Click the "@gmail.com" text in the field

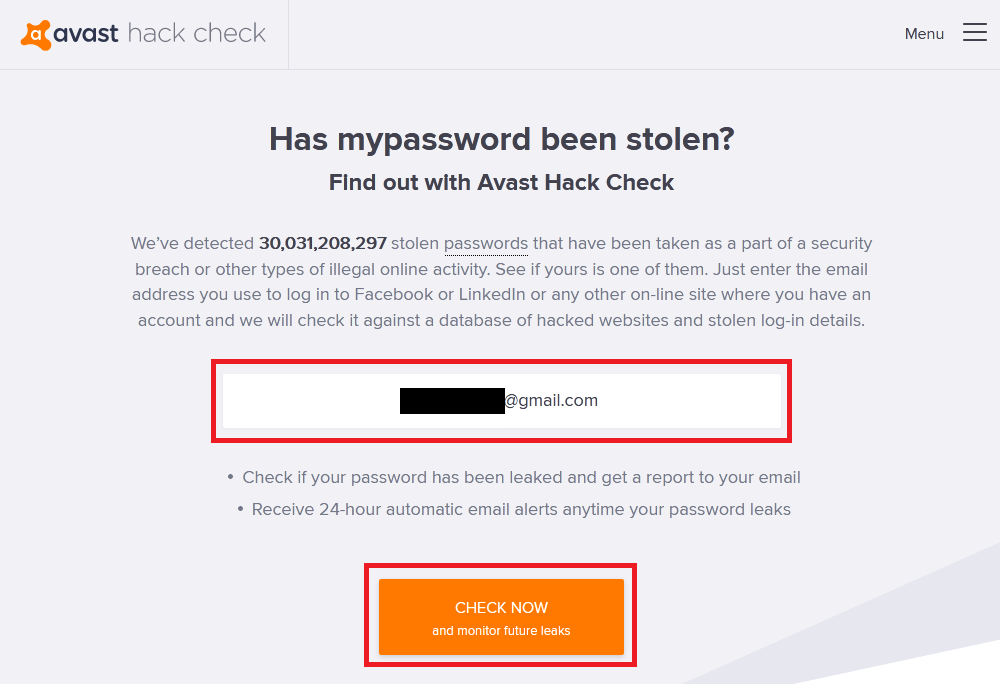551,401
